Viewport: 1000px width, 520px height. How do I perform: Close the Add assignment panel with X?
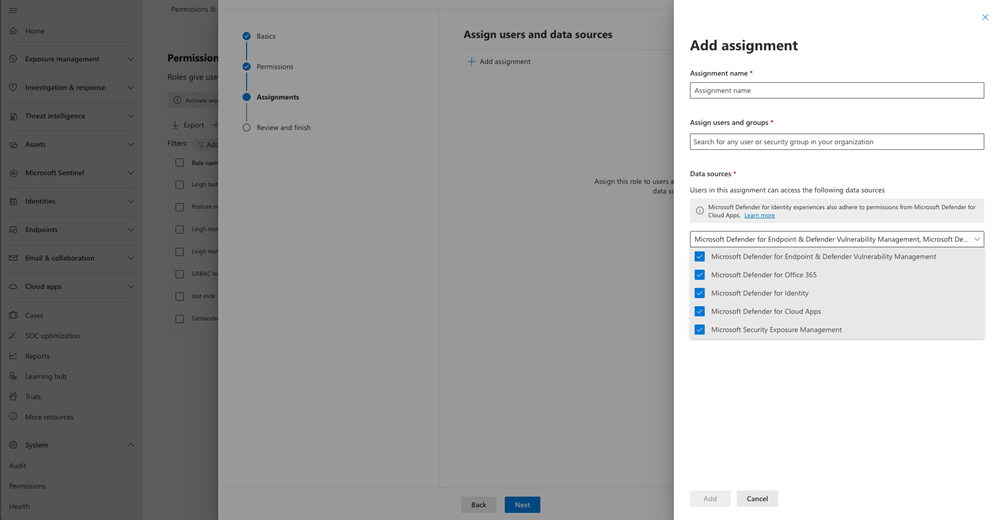click(x=985, y=17)
